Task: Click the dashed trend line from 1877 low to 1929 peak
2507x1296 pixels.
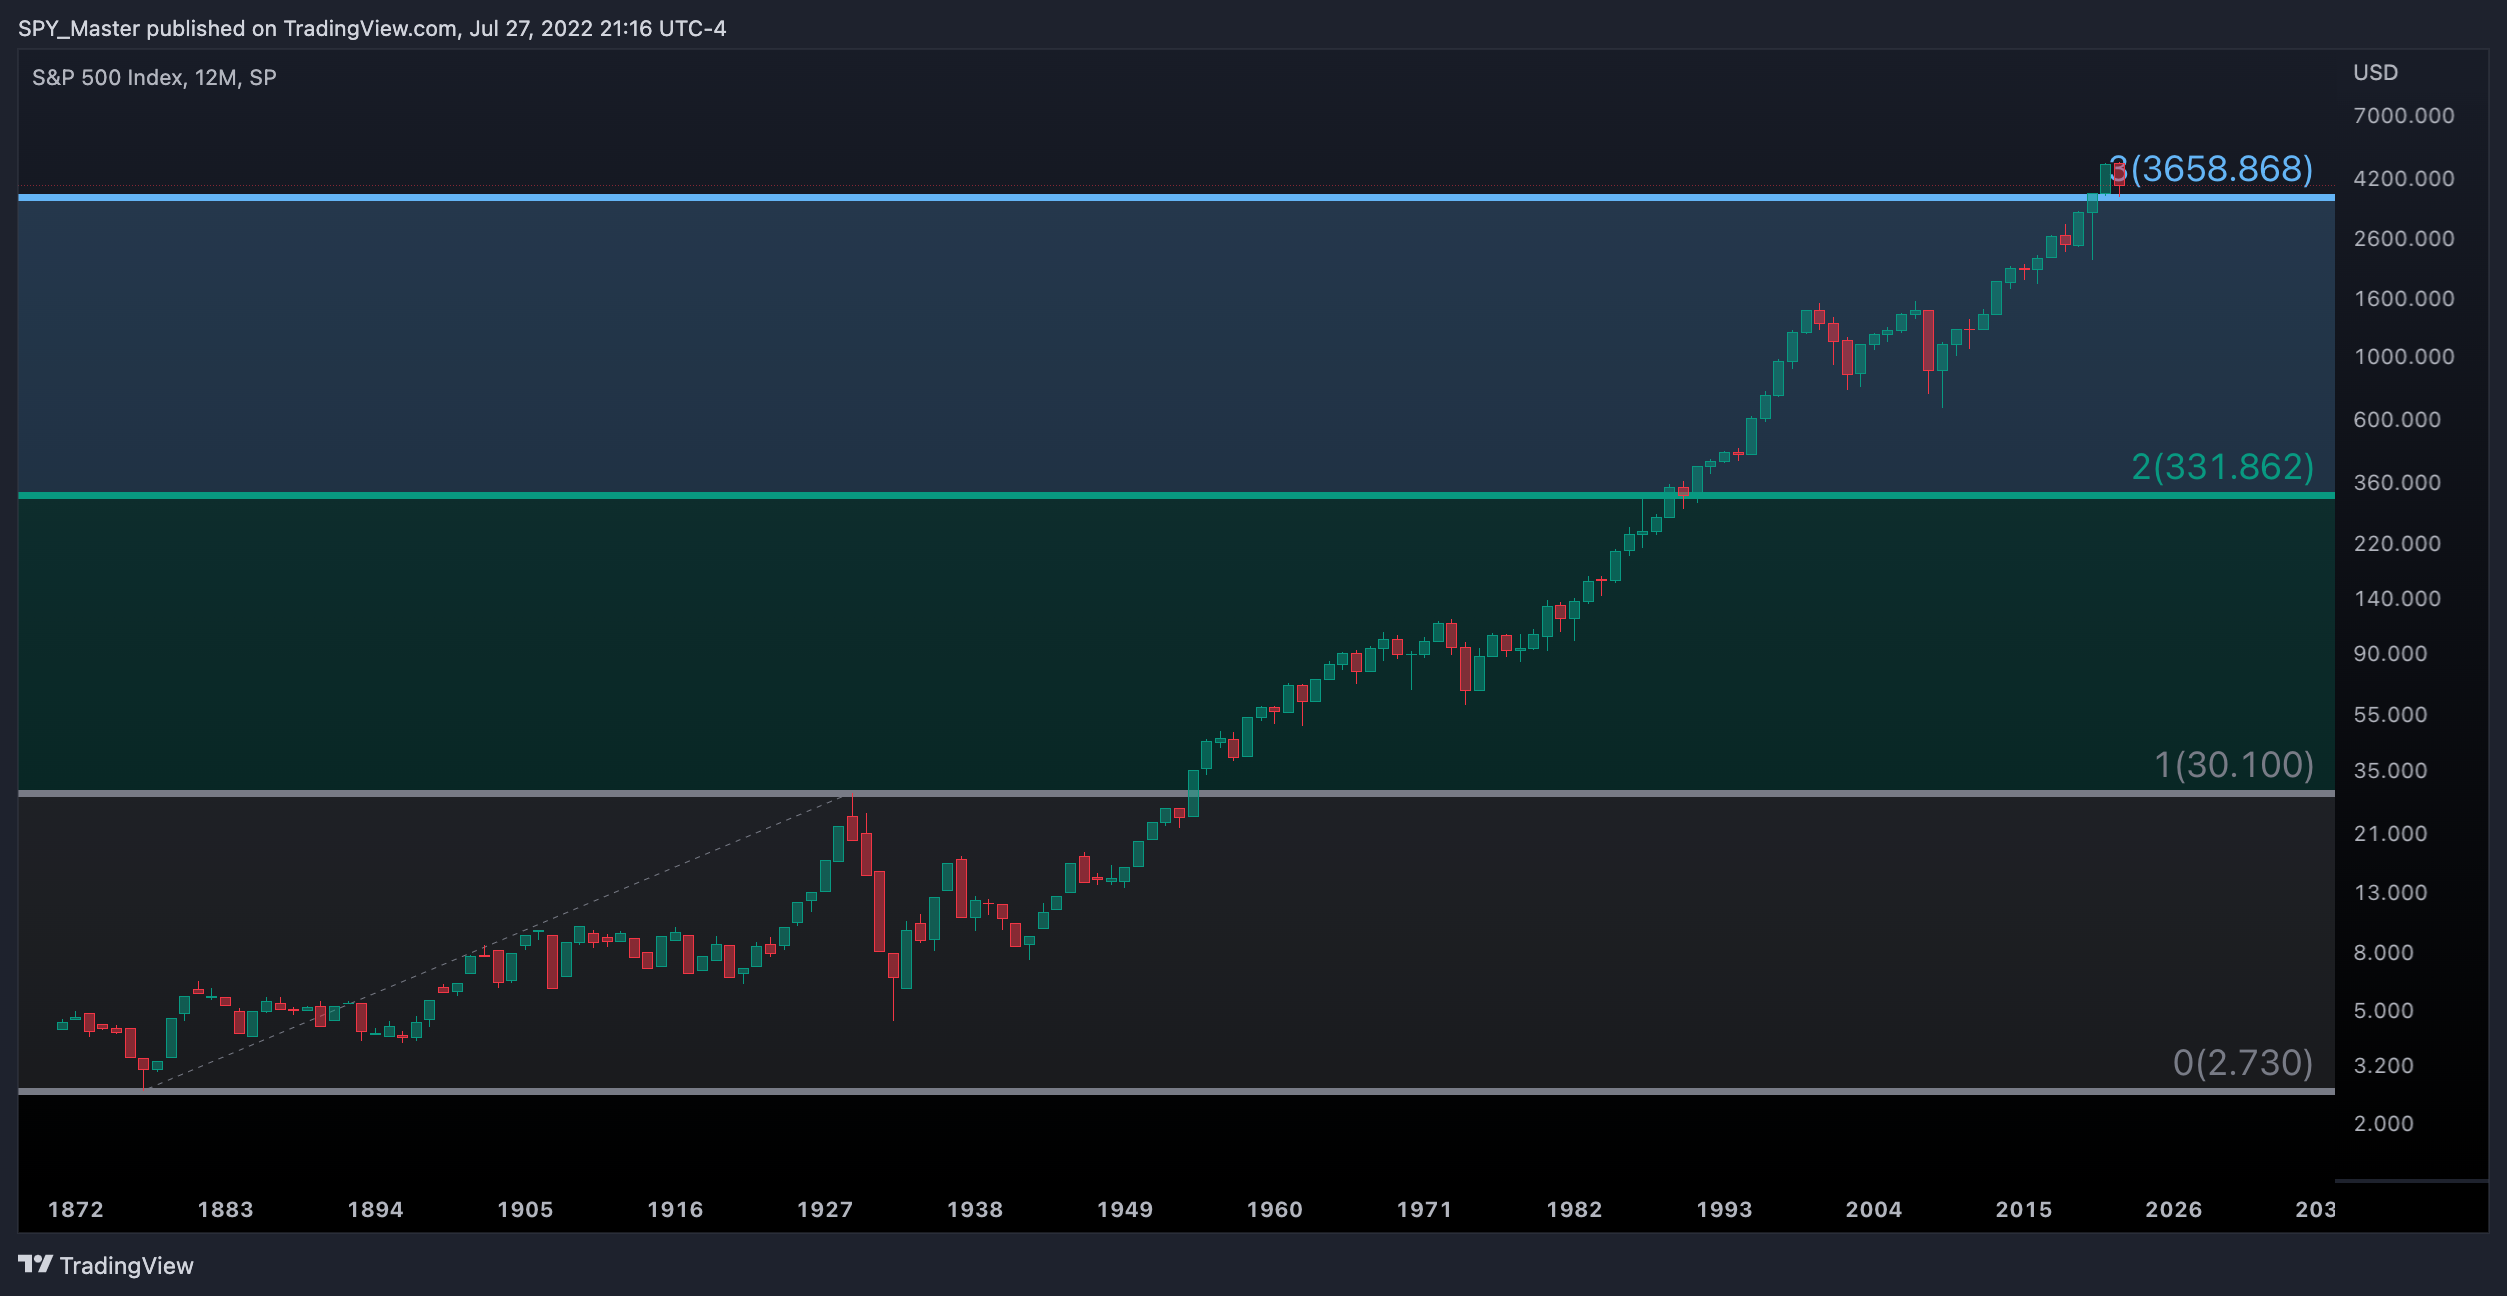Action: click(x=498, y=941)
